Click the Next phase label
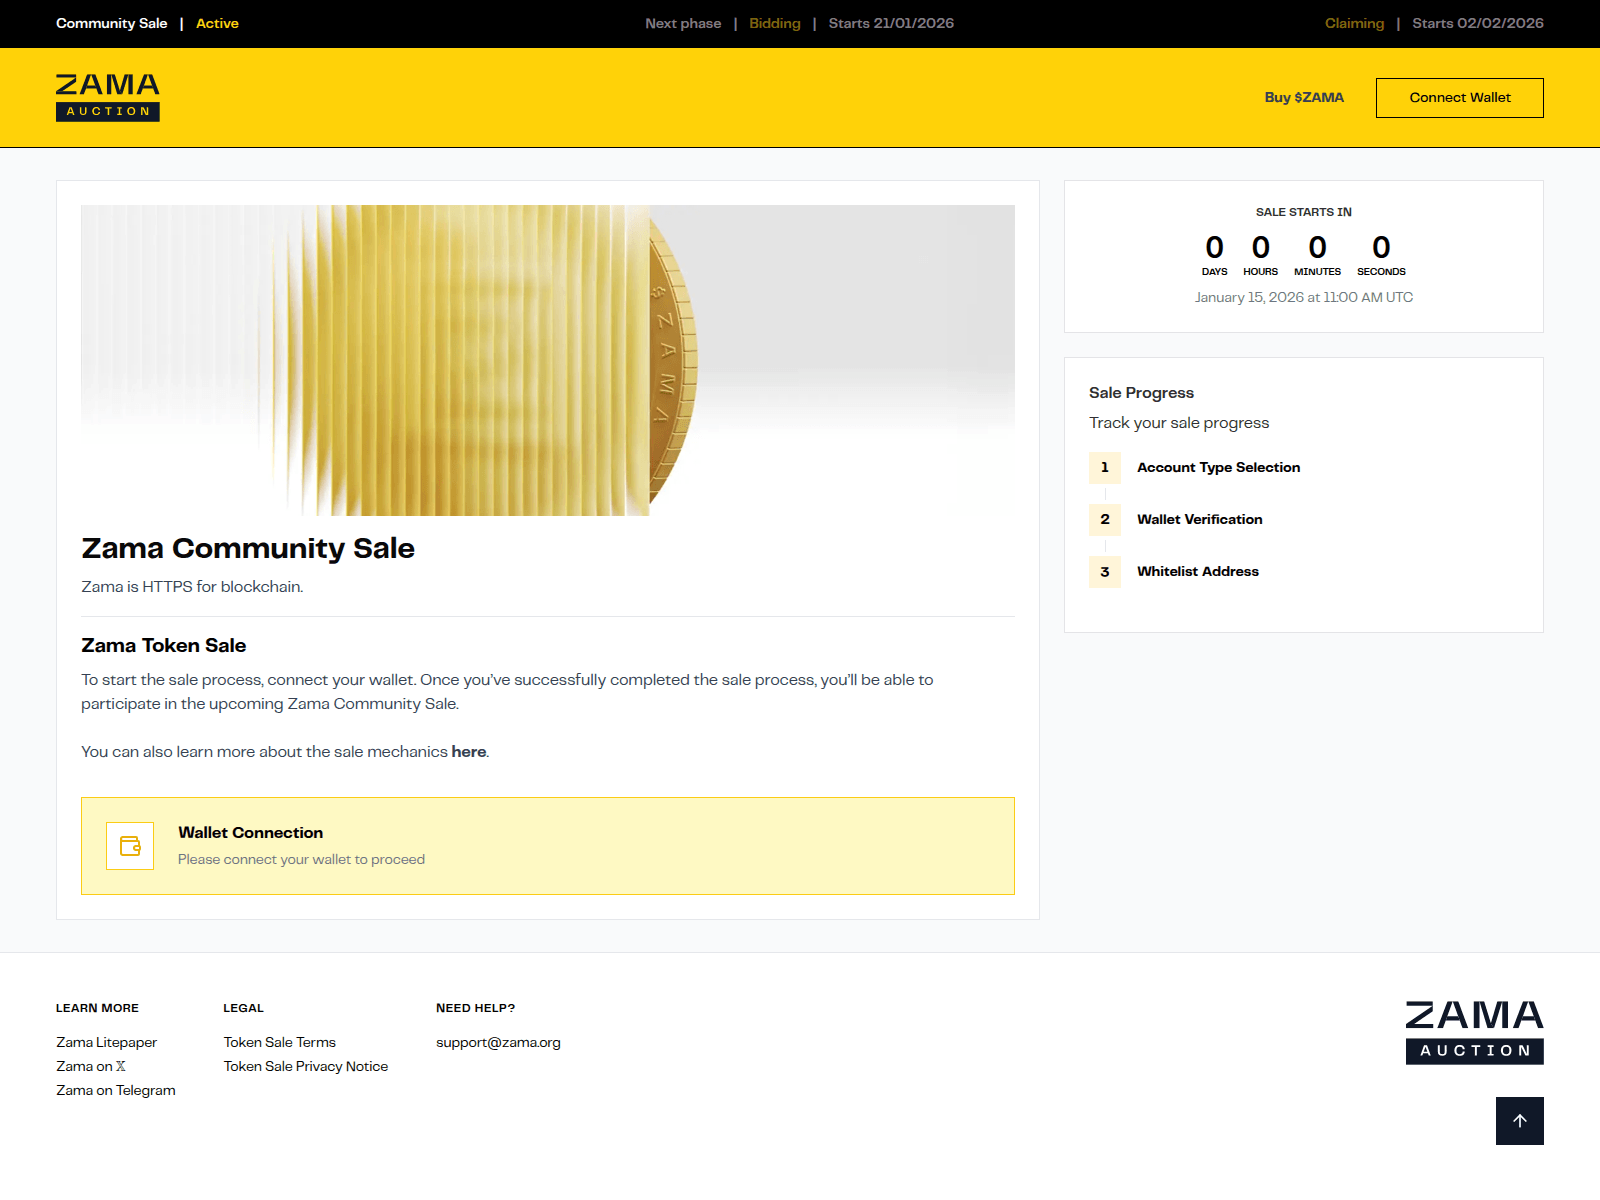Viewport: 1600px width, 1200px height. [683, 23]
